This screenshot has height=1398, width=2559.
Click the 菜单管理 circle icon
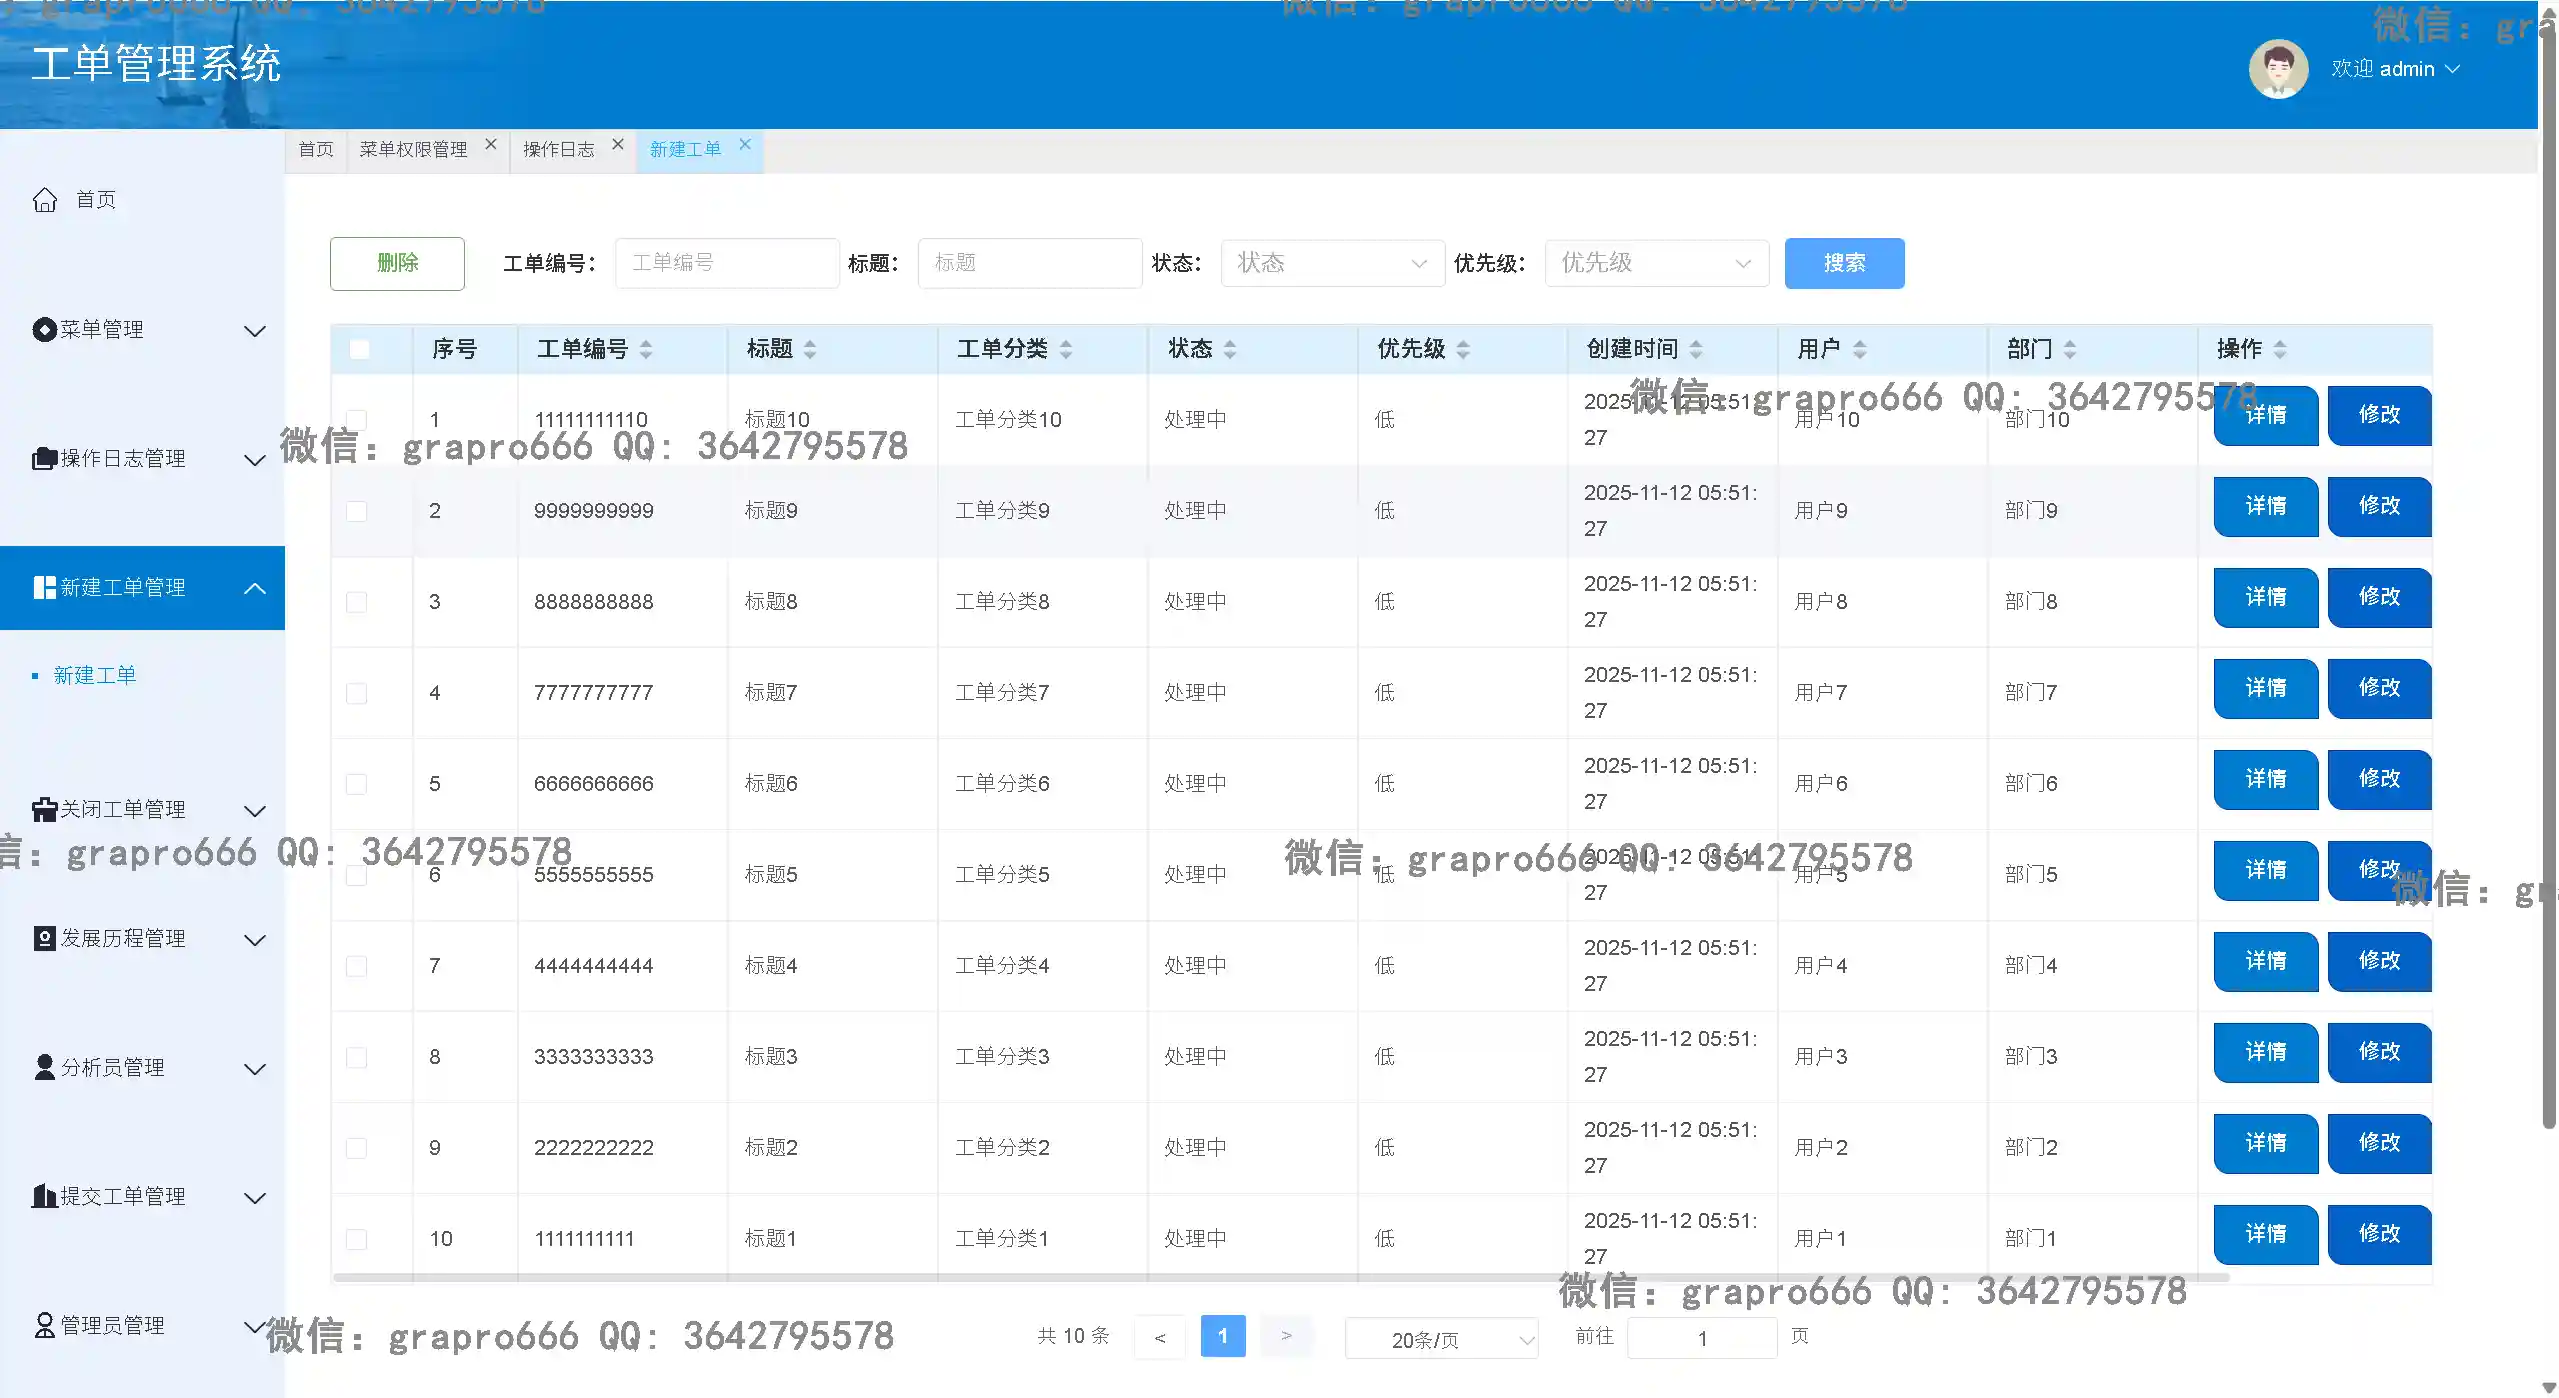(x=44, y=330)
